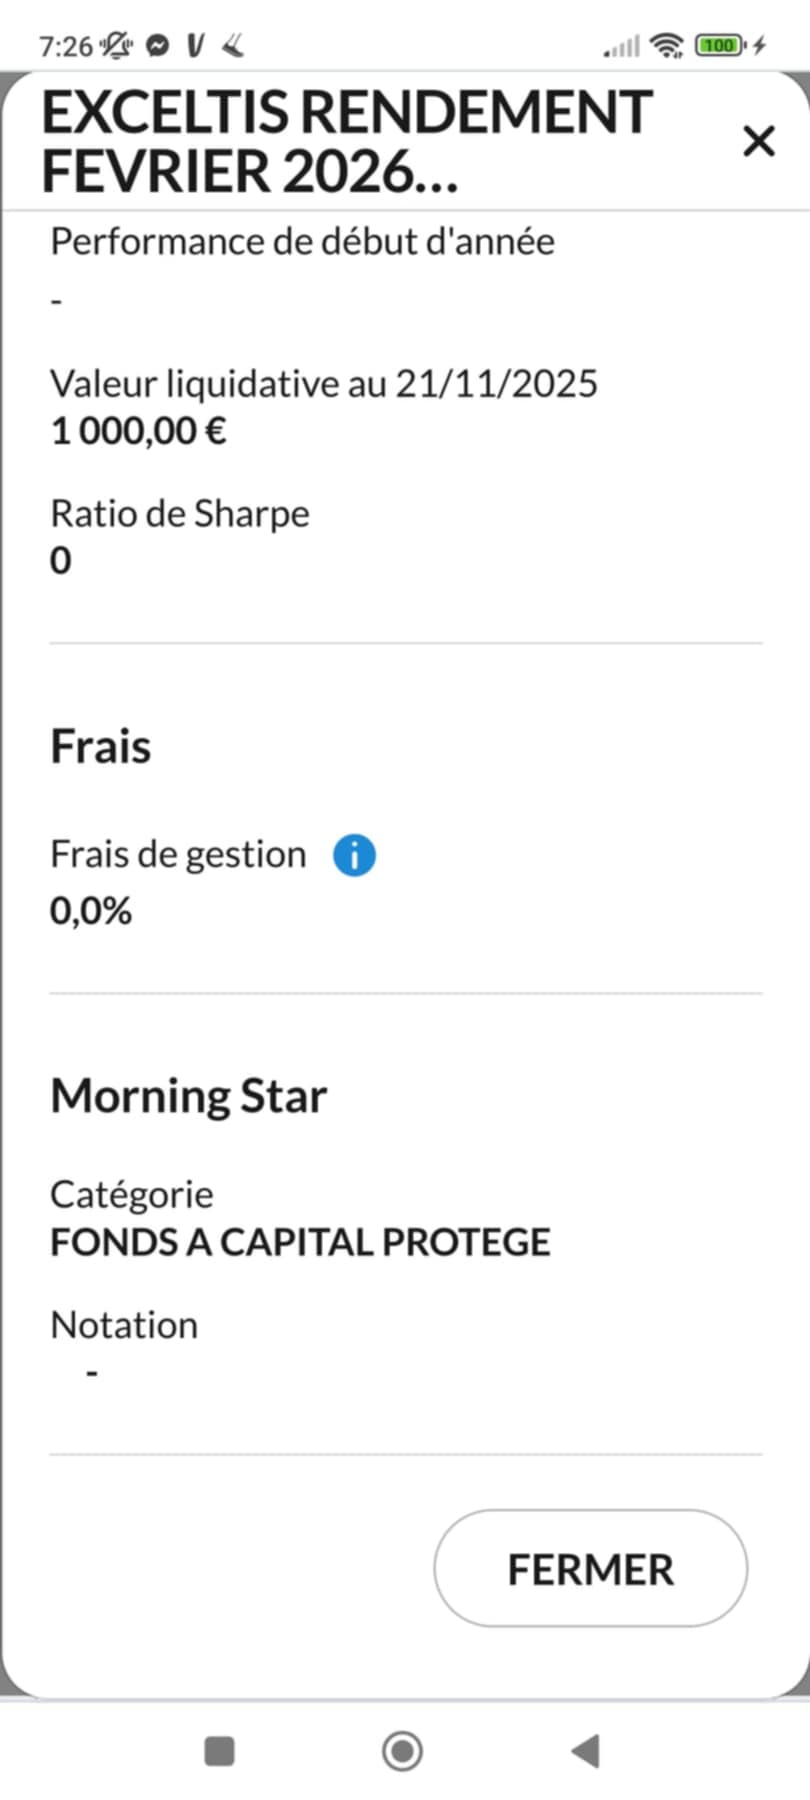Tap the V notification icon in the status bar
The image size is (810, 1800).
[x=196, y=45]
